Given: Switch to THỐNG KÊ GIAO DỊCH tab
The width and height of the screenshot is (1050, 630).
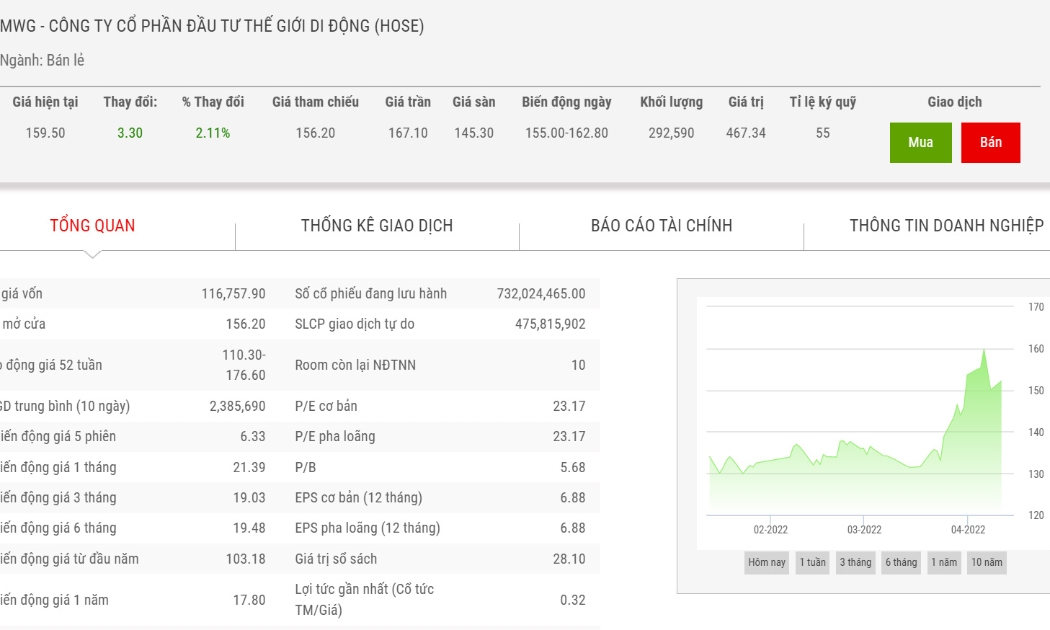Looking at the screenshot, I should [x=377, y=226].
